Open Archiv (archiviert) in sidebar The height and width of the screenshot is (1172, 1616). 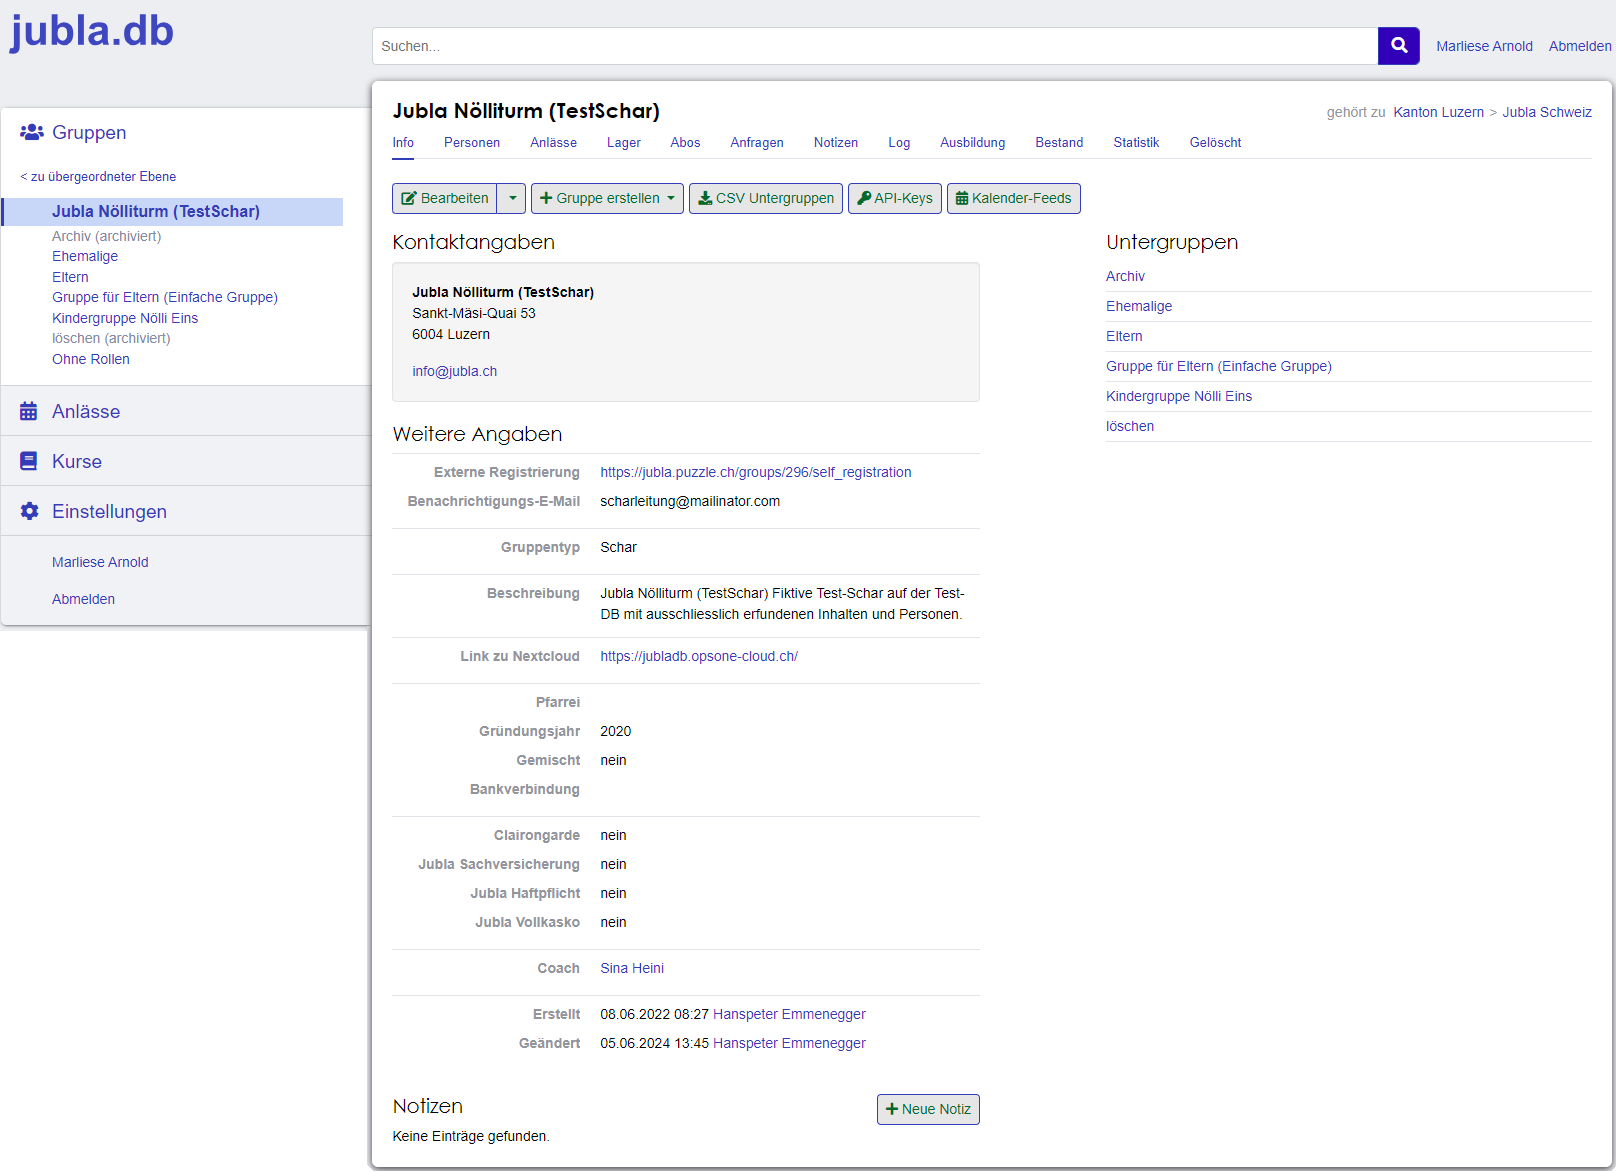(x=106, y=236)
